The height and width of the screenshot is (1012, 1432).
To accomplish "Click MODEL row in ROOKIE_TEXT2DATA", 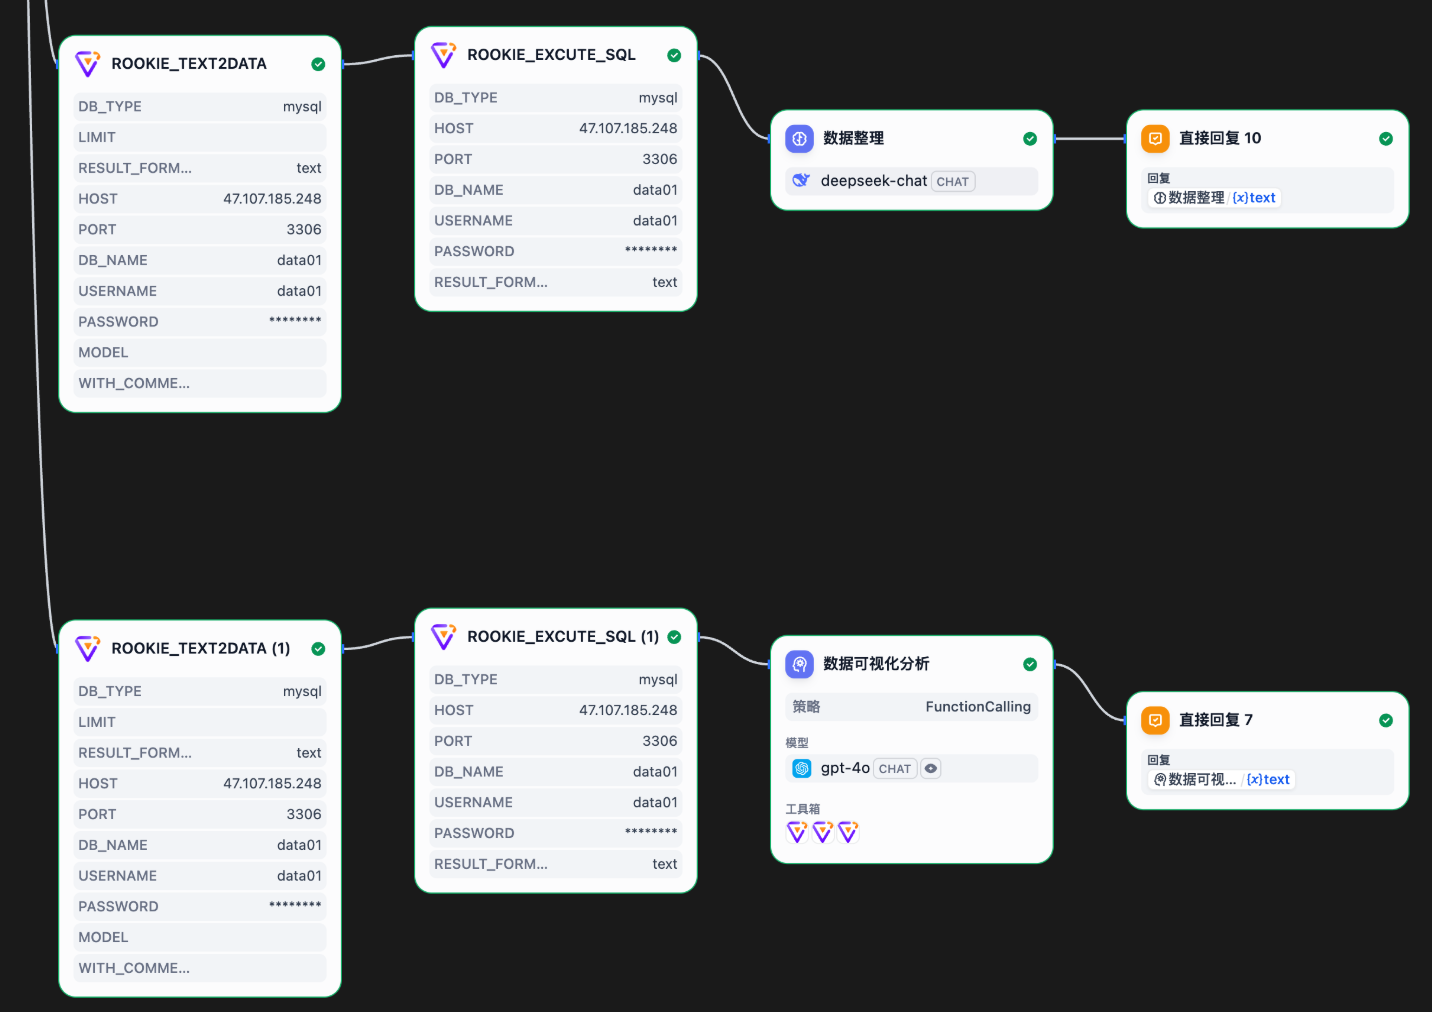I will (x=200, y=353).
